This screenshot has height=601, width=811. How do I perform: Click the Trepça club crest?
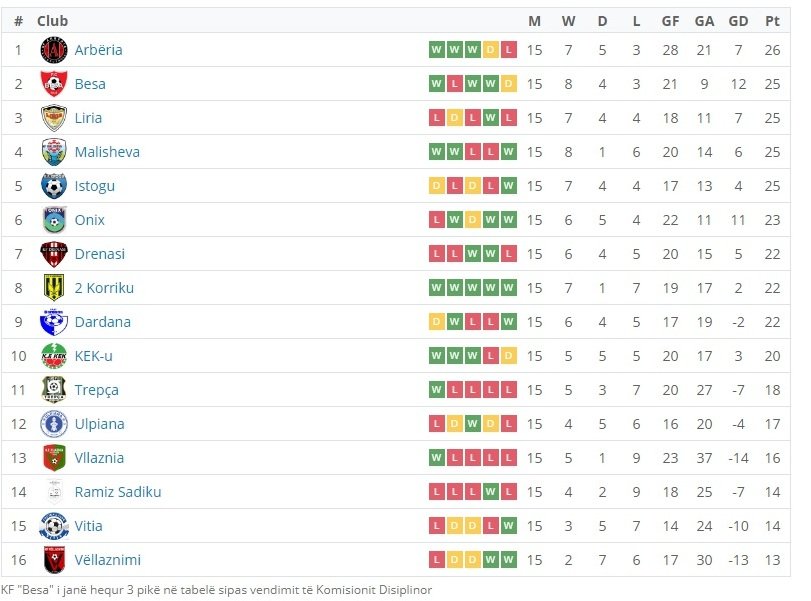(x=53, y=390)
